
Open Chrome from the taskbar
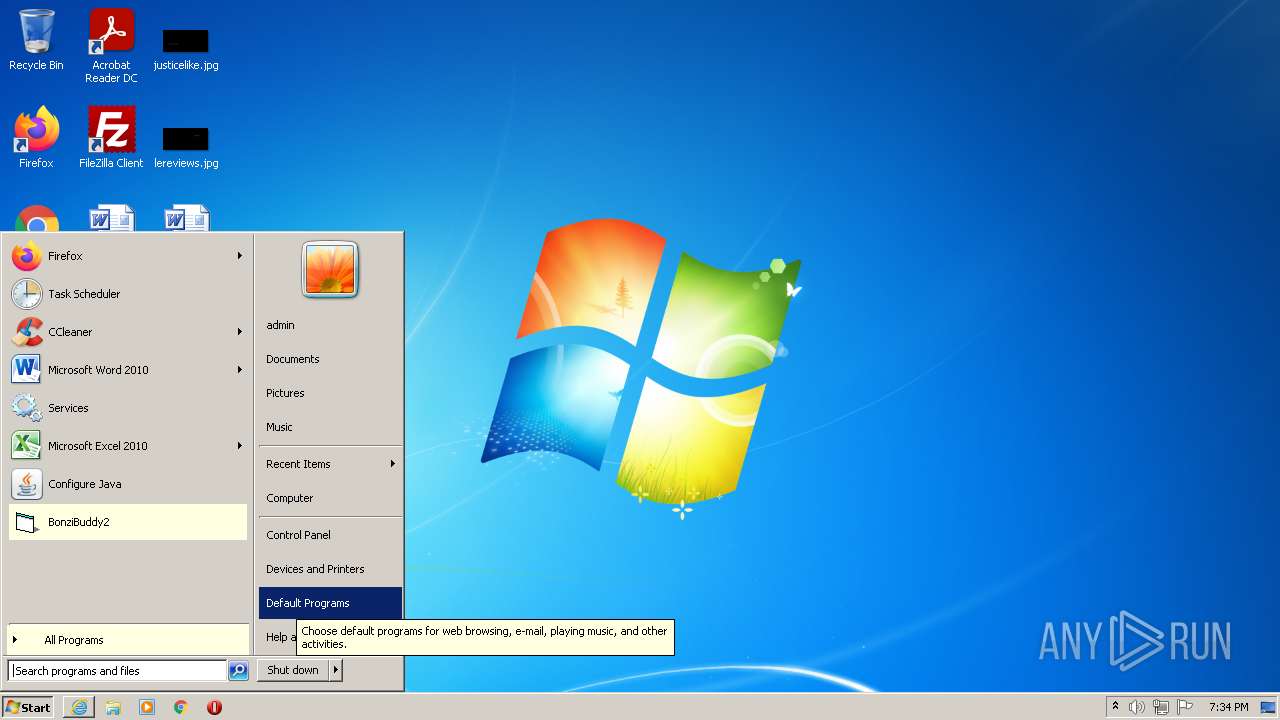[181, 707]
